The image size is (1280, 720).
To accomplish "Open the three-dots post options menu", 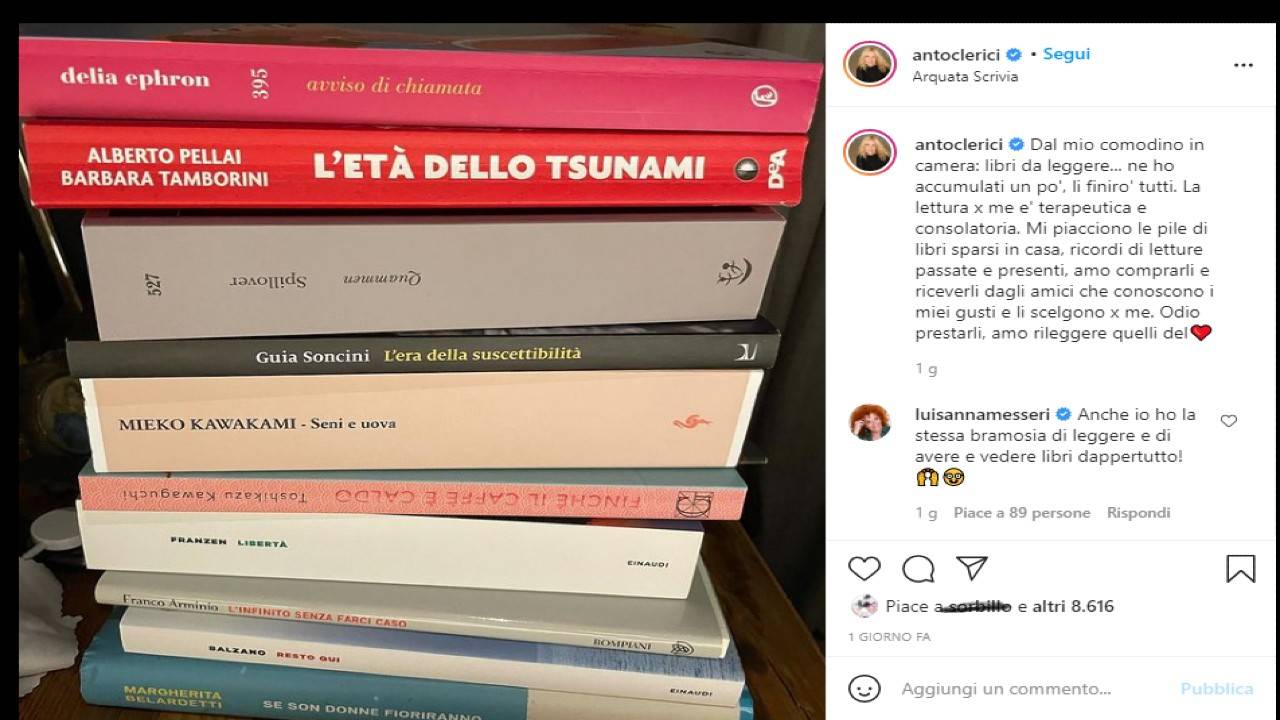I will coord(1243,65).
